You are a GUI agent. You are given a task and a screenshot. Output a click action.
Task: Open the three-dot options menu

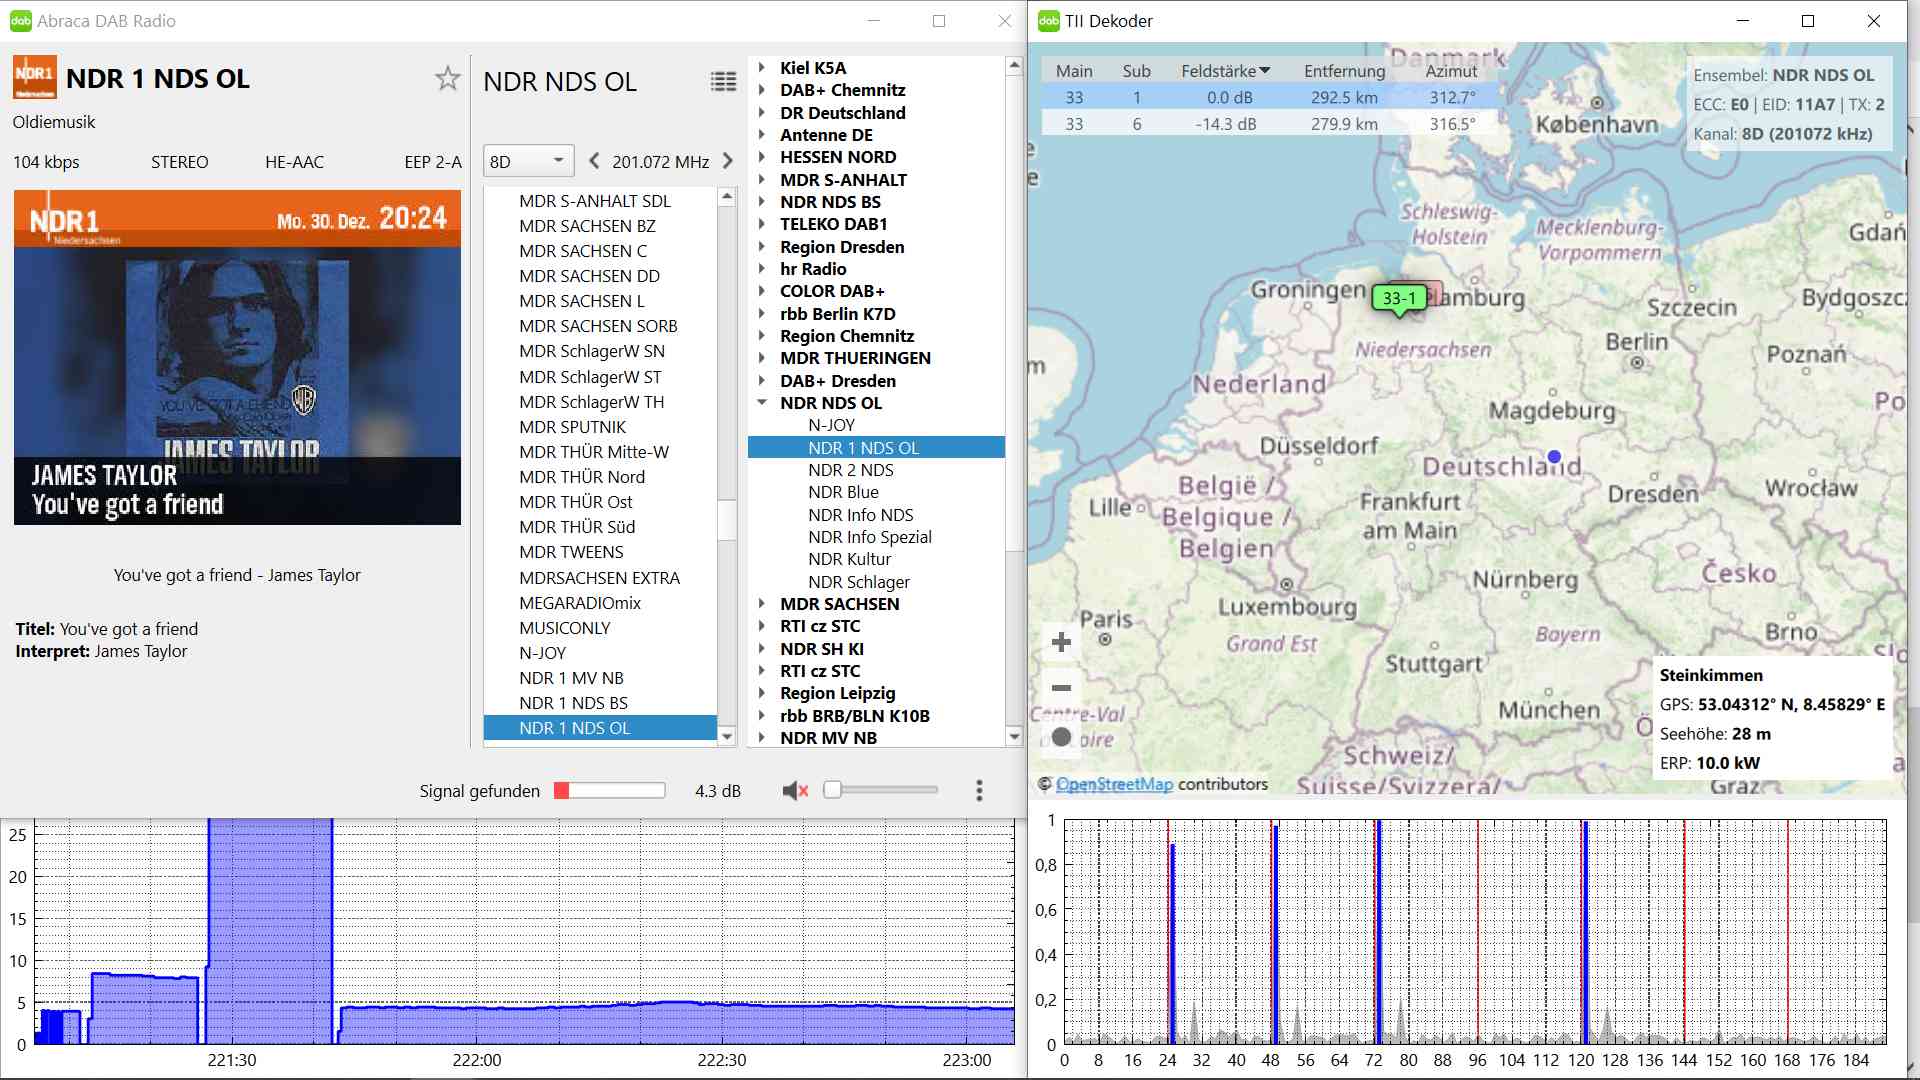(979, 791)
